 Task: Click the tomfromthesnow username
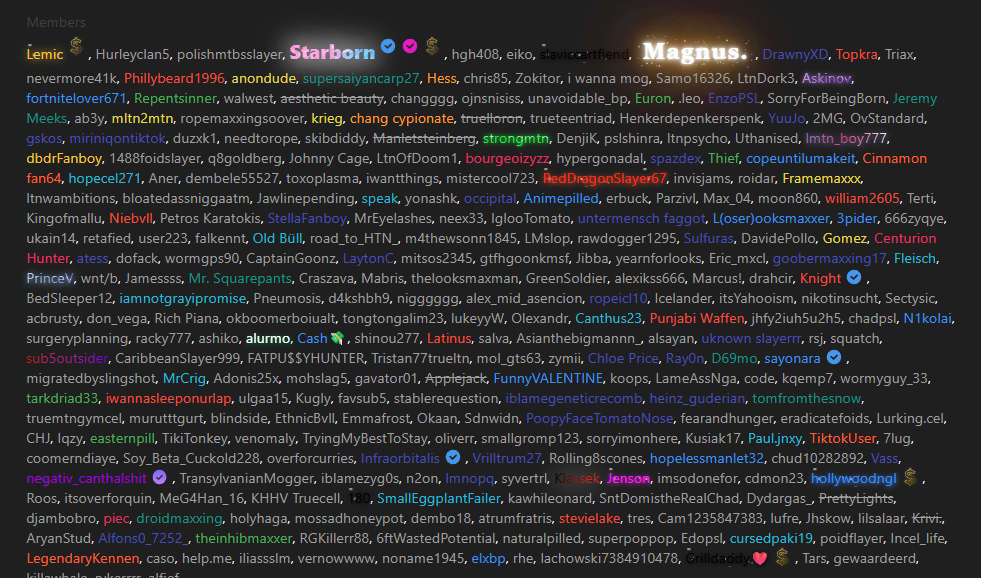(x=806, y=398)
